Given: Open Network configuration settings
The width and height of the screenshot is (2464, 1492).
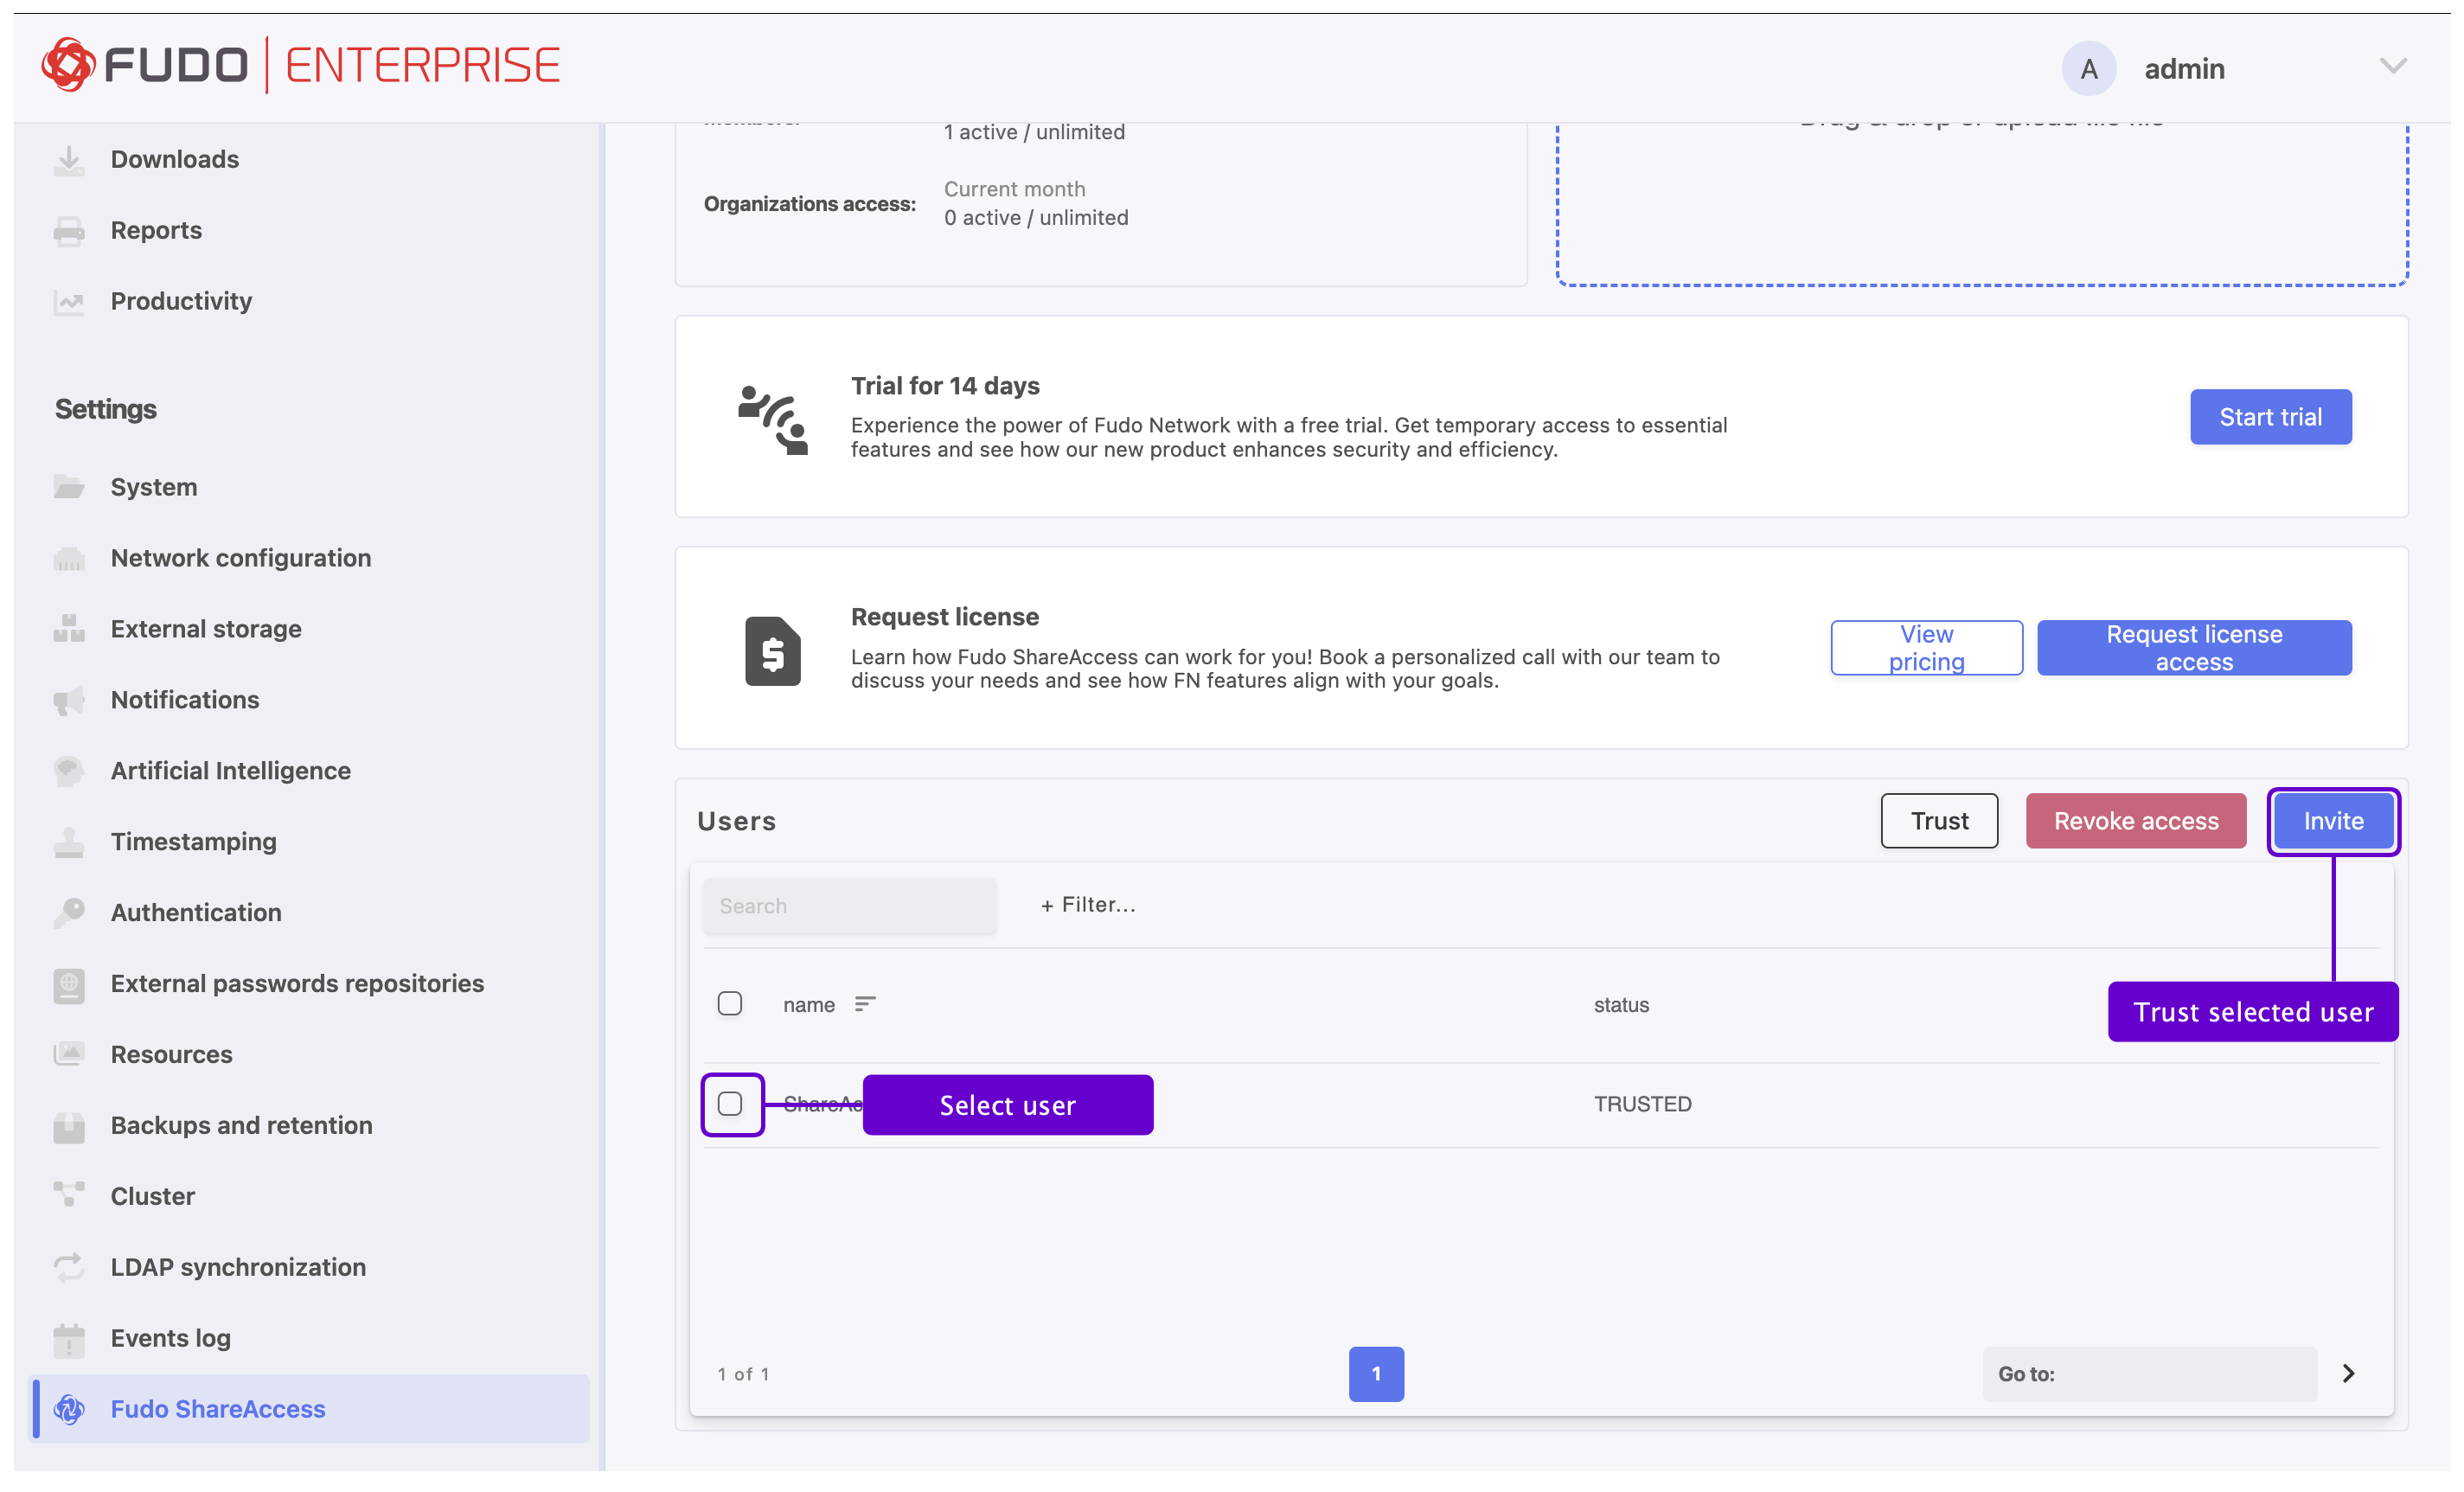Looking at the screenshot, I should (240, 558).
